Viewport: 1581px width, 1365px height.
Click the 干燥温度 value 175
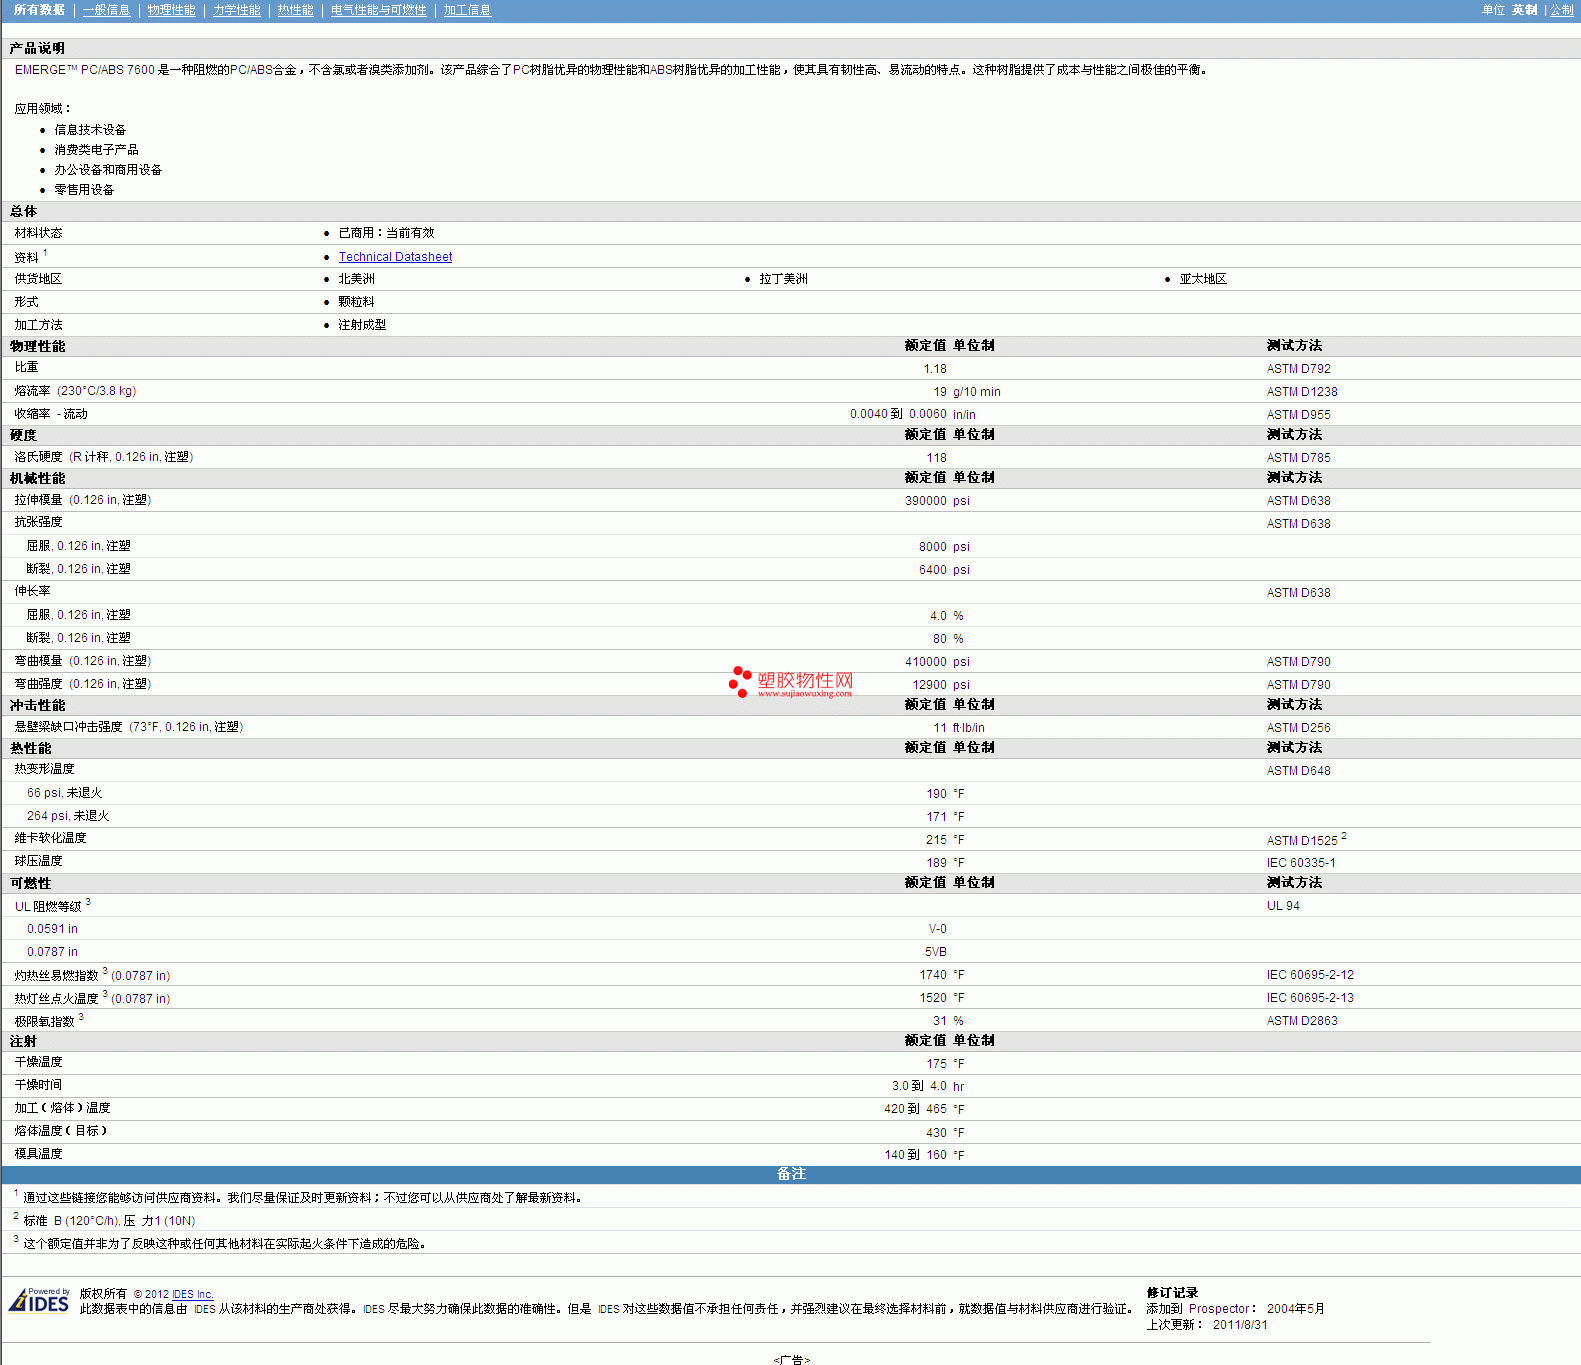[936, 1064]
